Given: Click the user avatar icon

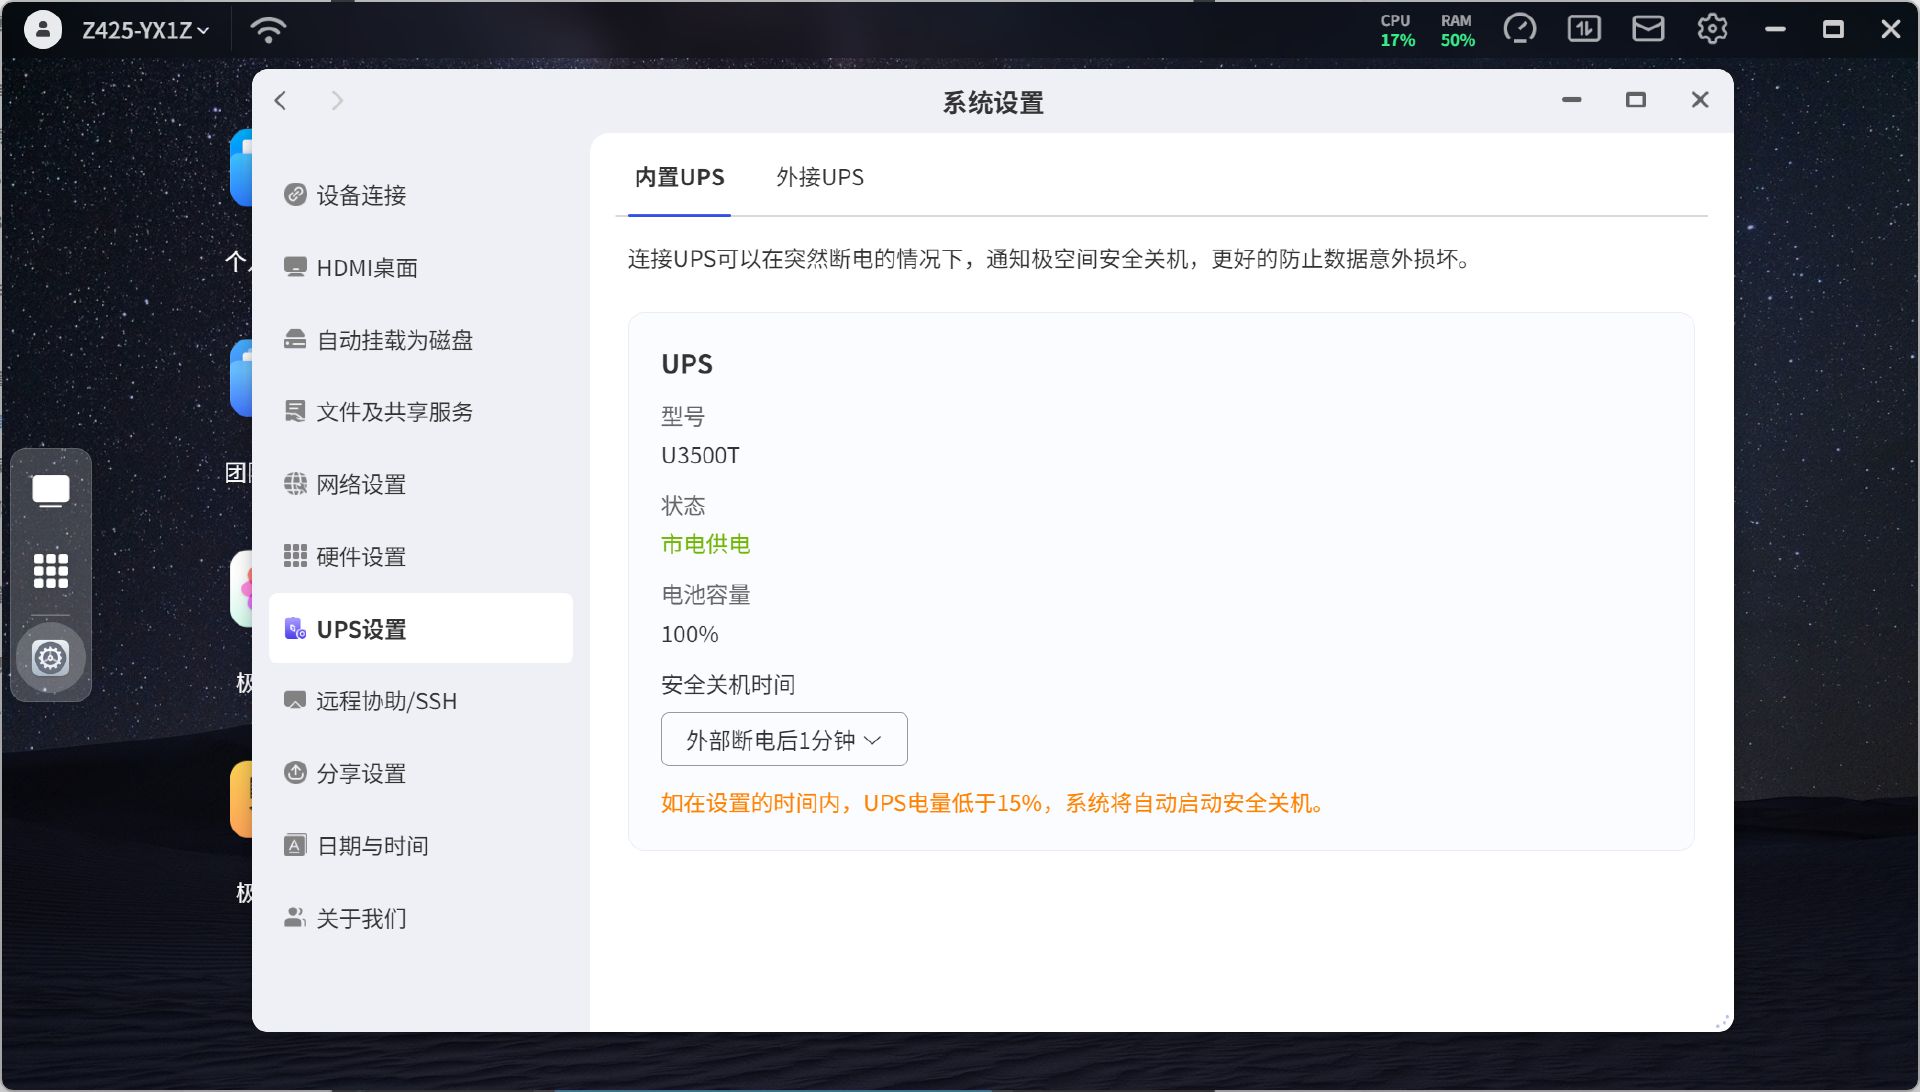Looking at the screenshot, I should [42, 30].
